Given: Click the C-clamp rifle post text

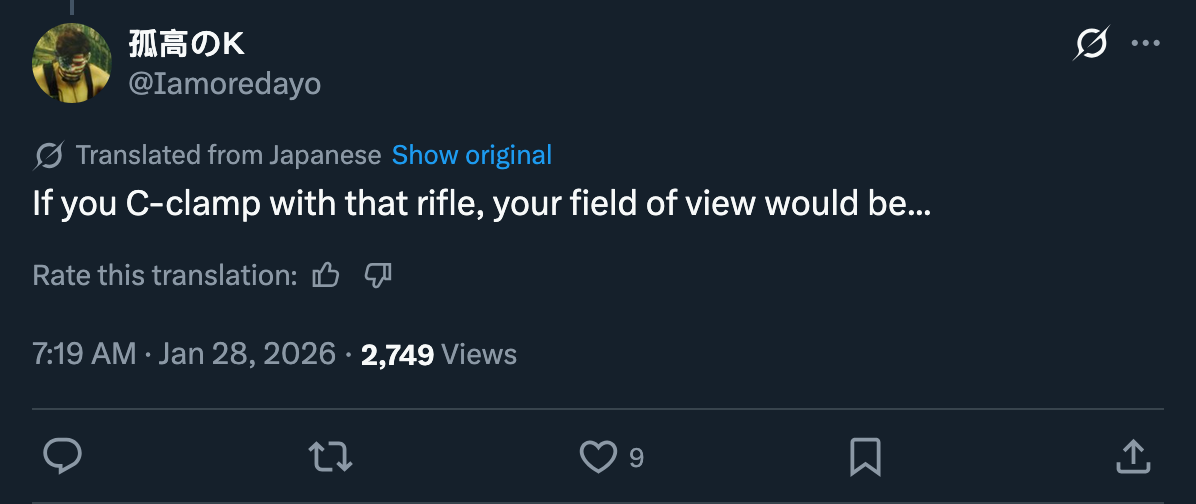Looking at the screenshot, I should coord(481,204).
